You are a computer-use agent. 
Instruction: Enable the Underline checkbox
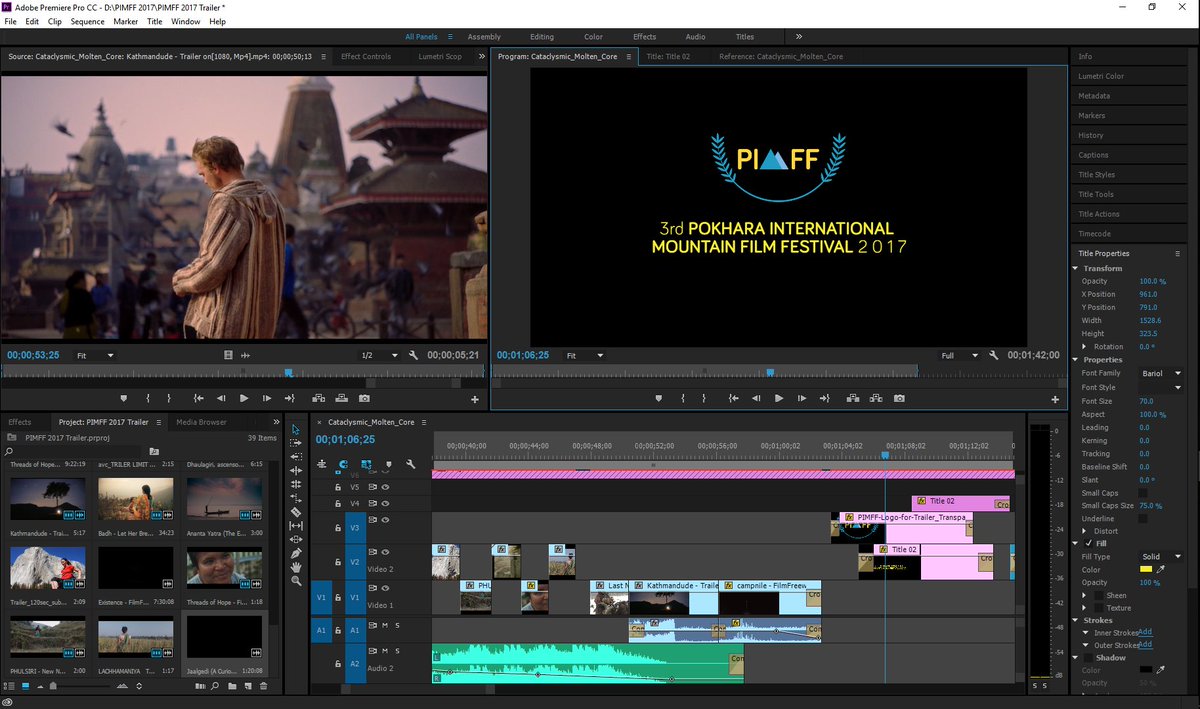tap(1143, 519)
